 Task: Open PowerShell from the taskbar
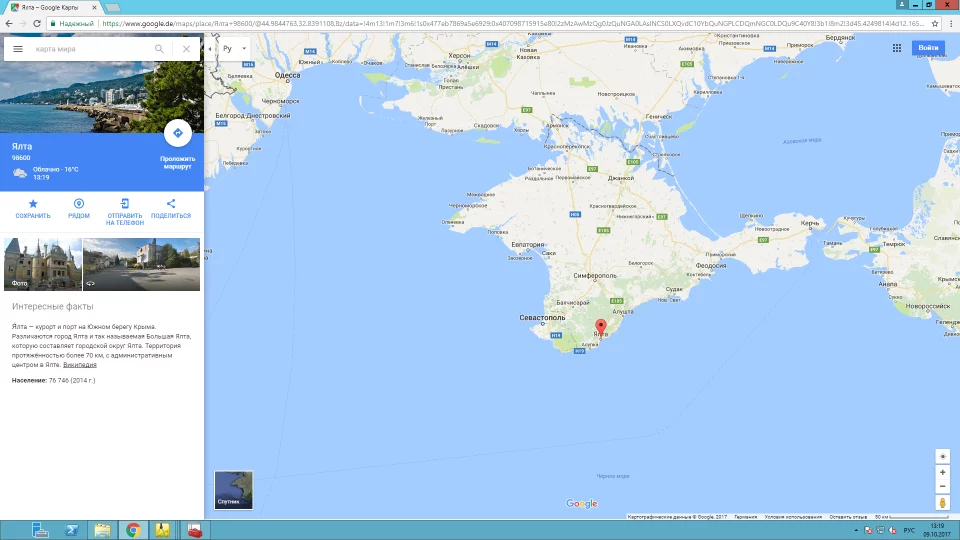72,530
